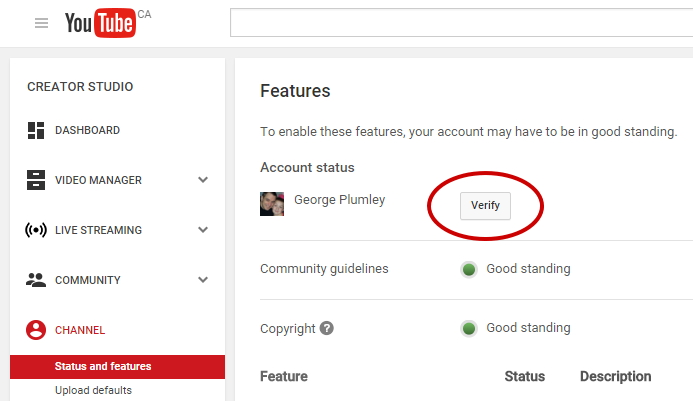The width and height of the screenshot is (693, 401).
Task: Click Good standing beside Community guidelines
Action: coord(528,269)
